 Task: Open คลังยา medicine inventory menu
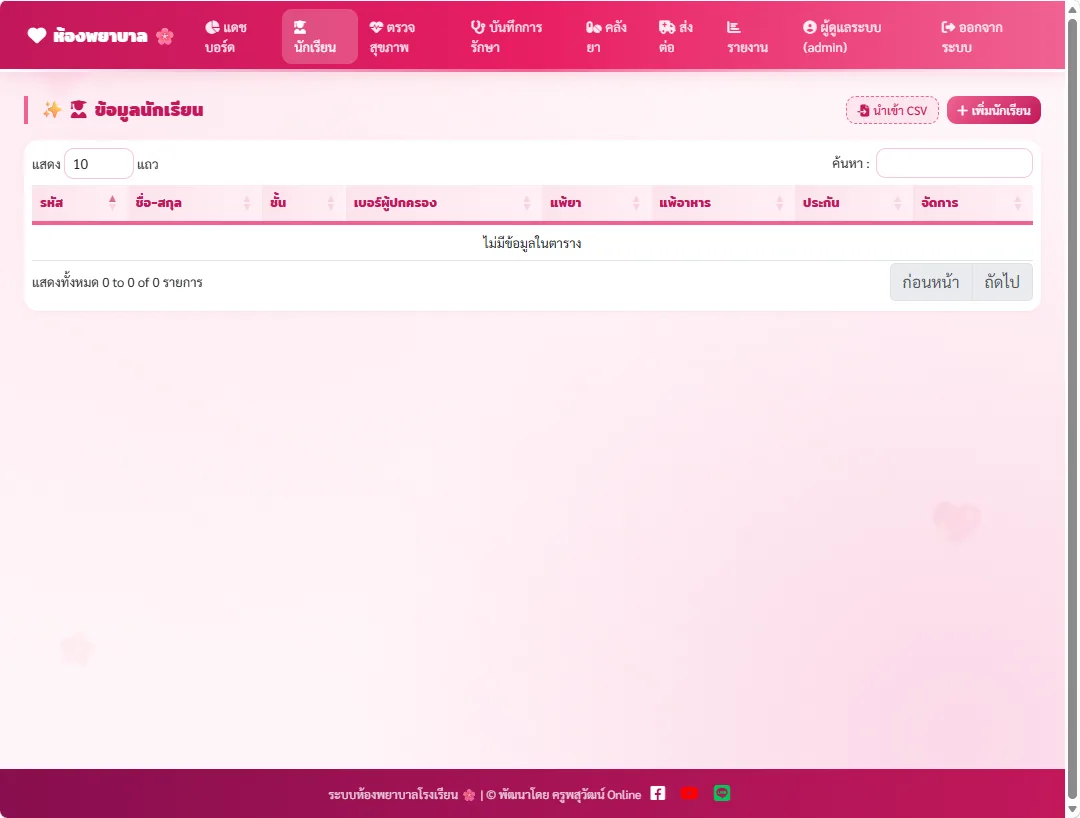coord(608,37)
